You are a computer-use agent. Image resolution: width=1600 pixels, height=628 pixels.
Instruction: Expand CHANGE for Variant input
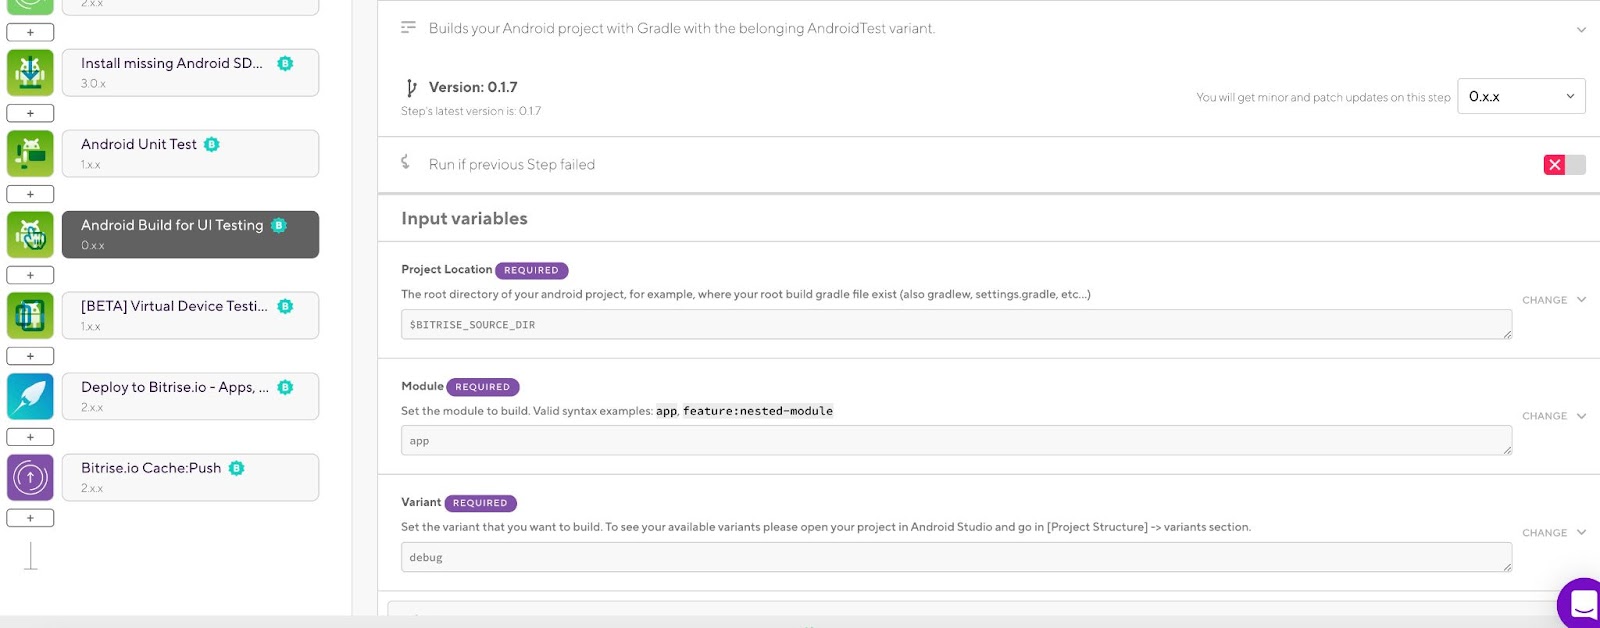1554,533
